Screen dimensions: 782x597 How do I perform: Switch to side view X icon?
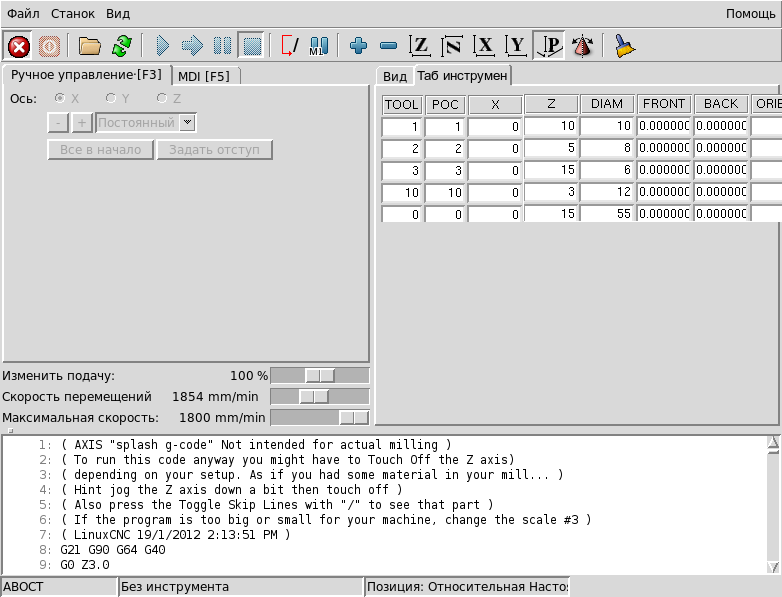[x=484, y=46]
